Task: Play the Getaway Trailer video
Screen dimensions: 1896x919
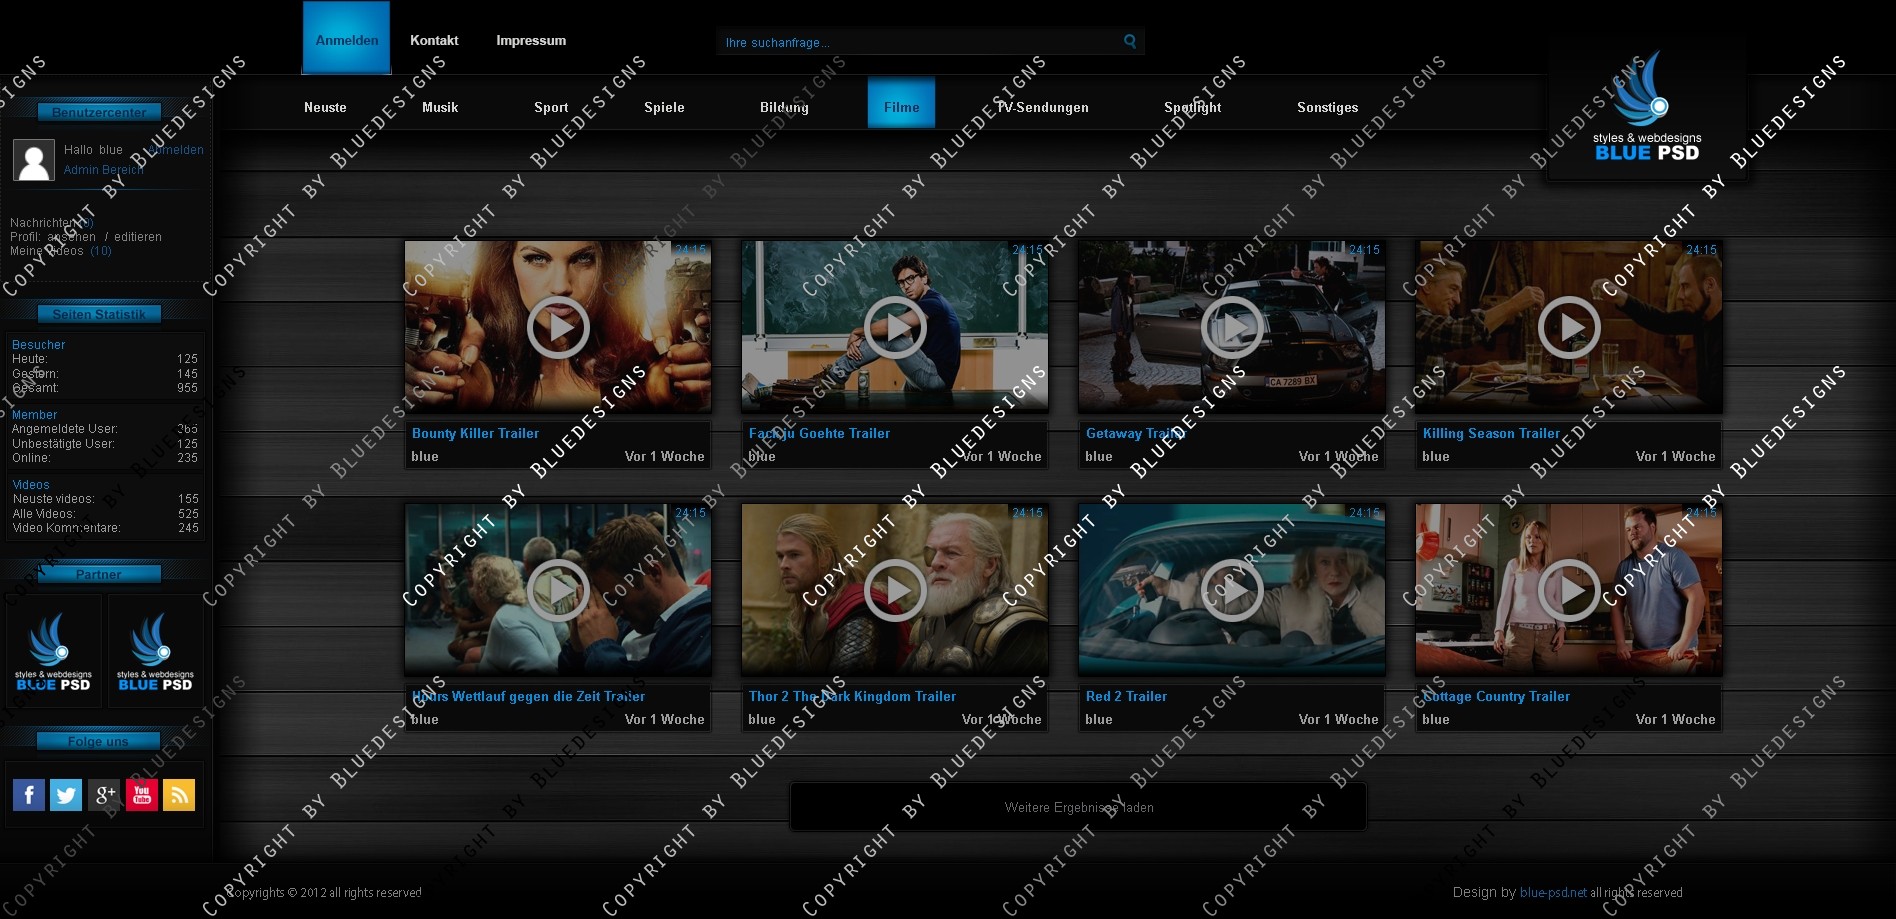Action: [x=1232, y=327]
